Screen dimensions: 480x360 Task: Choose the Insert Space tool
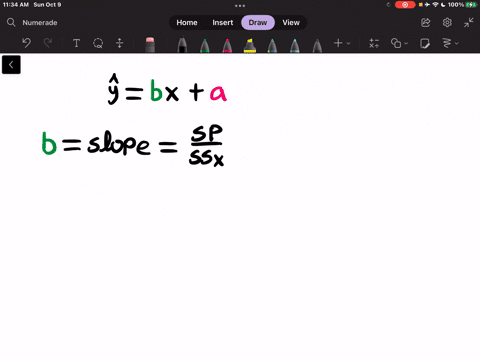(119, 43)
